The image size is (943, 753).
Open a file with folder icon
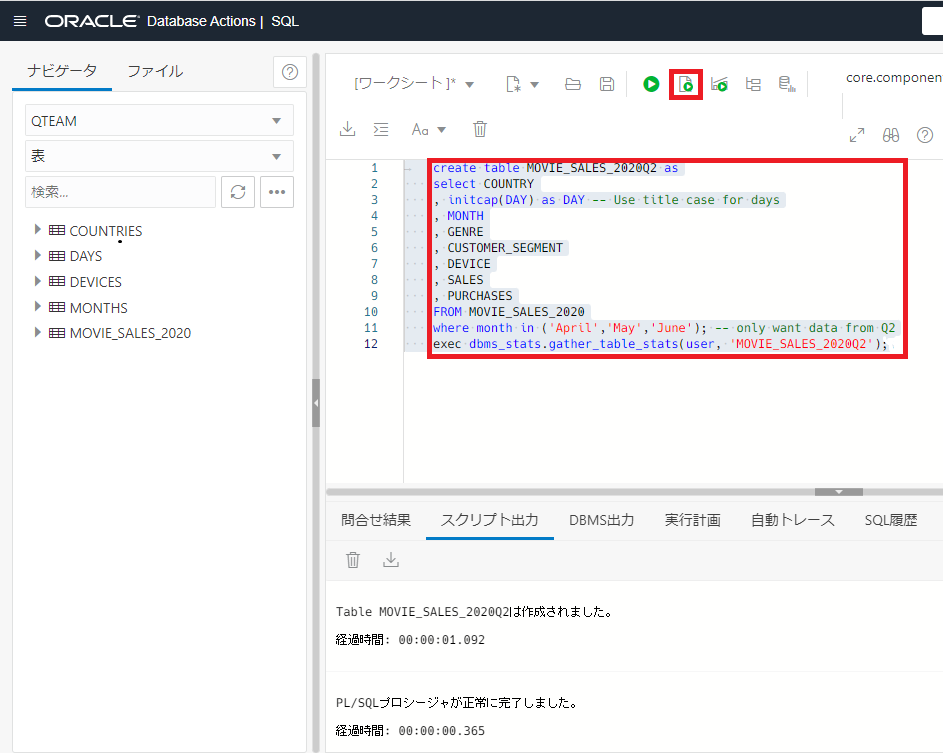[x=573, y=85]
